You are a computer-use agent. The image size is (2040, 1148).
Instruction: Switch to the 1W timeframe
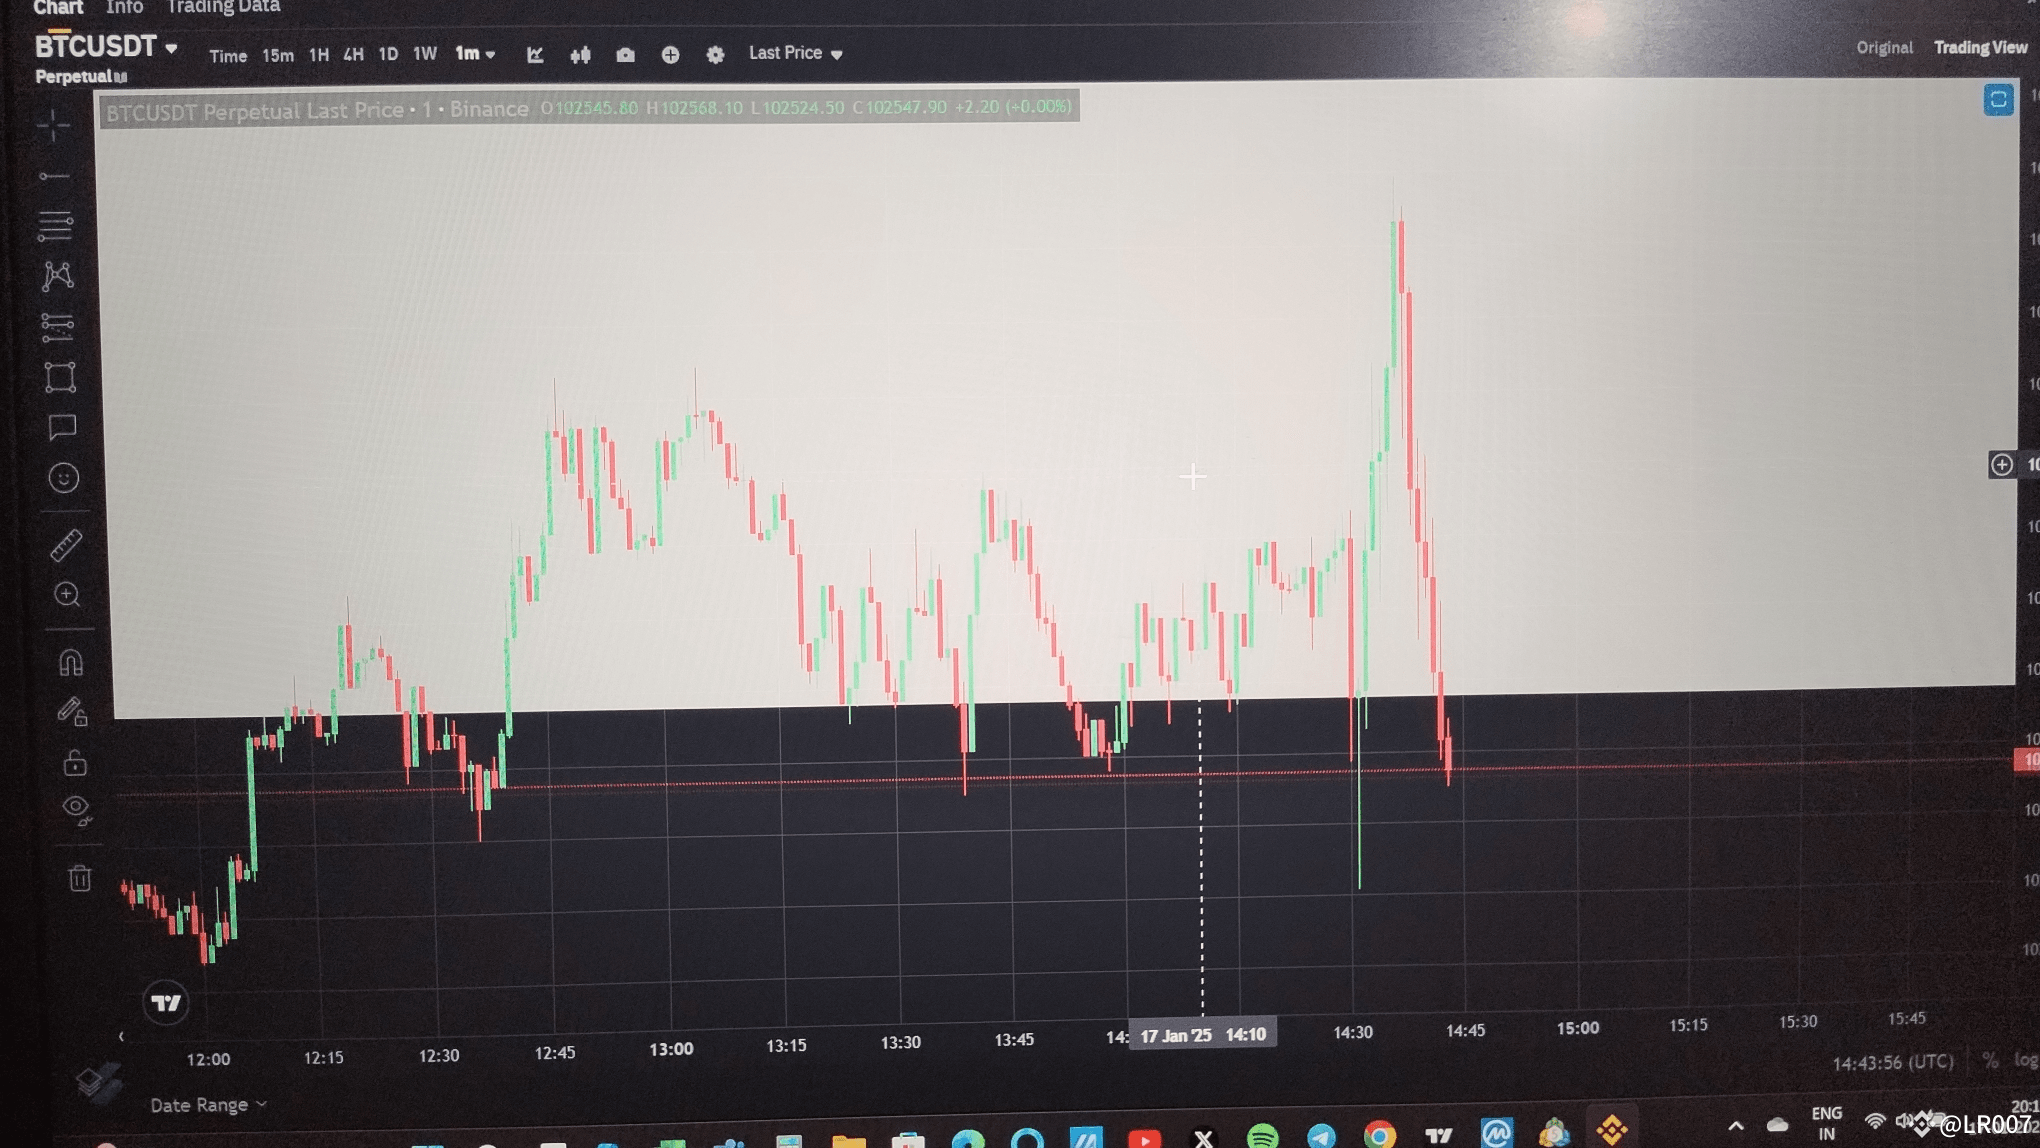425,54
